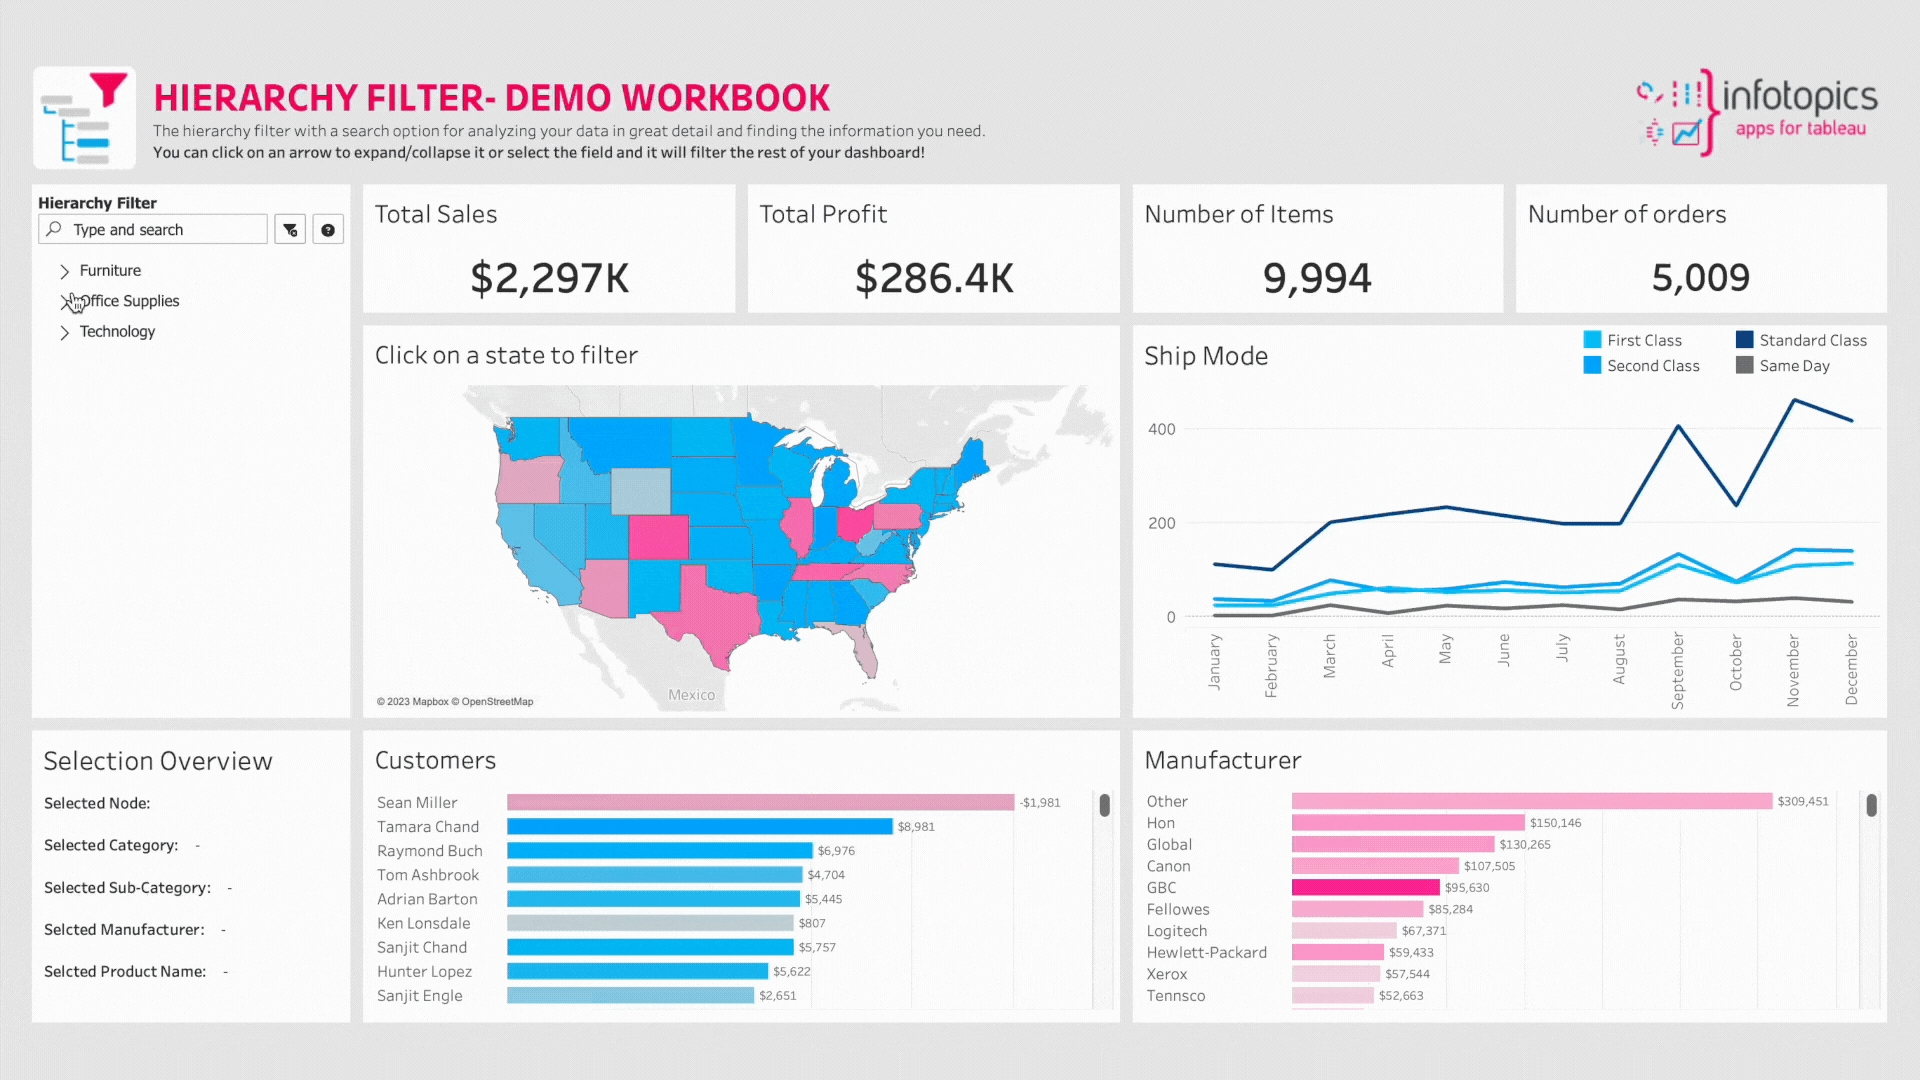Click the clear filter funnel icon
1920x1080 pixels.
pos(290,230)
